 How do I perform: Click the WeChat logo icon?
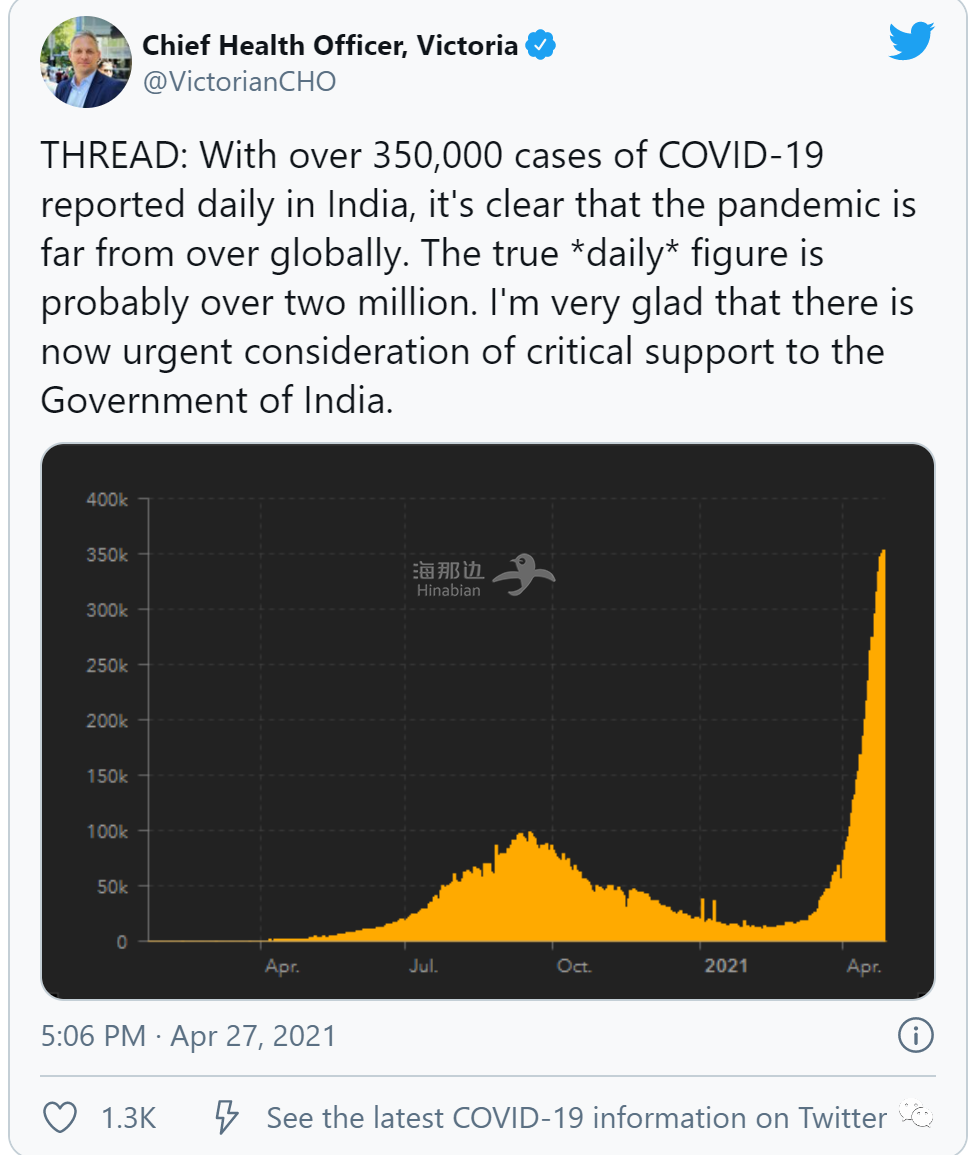[x=915, y=1116]
